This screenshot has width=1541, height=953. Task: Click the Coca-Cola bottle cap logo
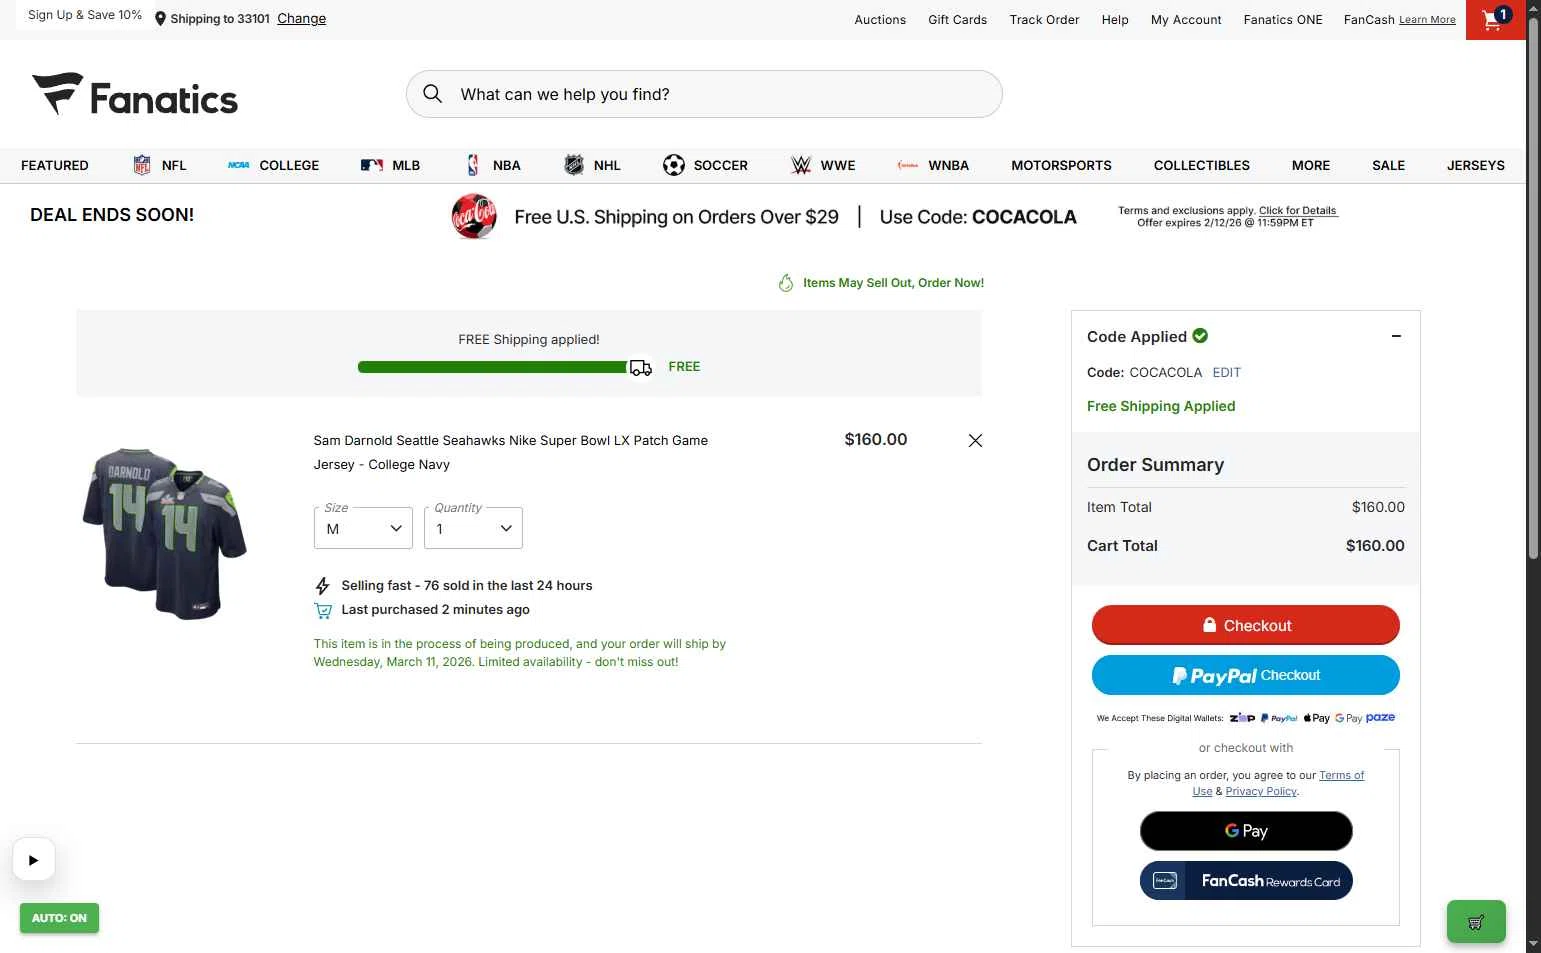tap(474, 216)
